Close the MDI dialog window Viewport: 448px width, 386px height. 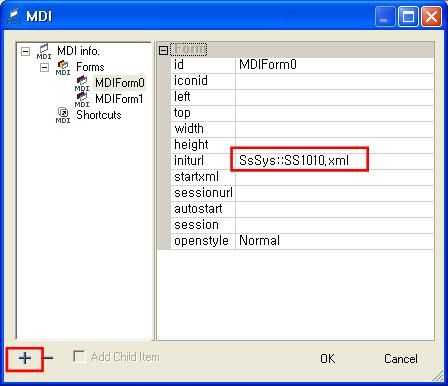coord(431,17)
